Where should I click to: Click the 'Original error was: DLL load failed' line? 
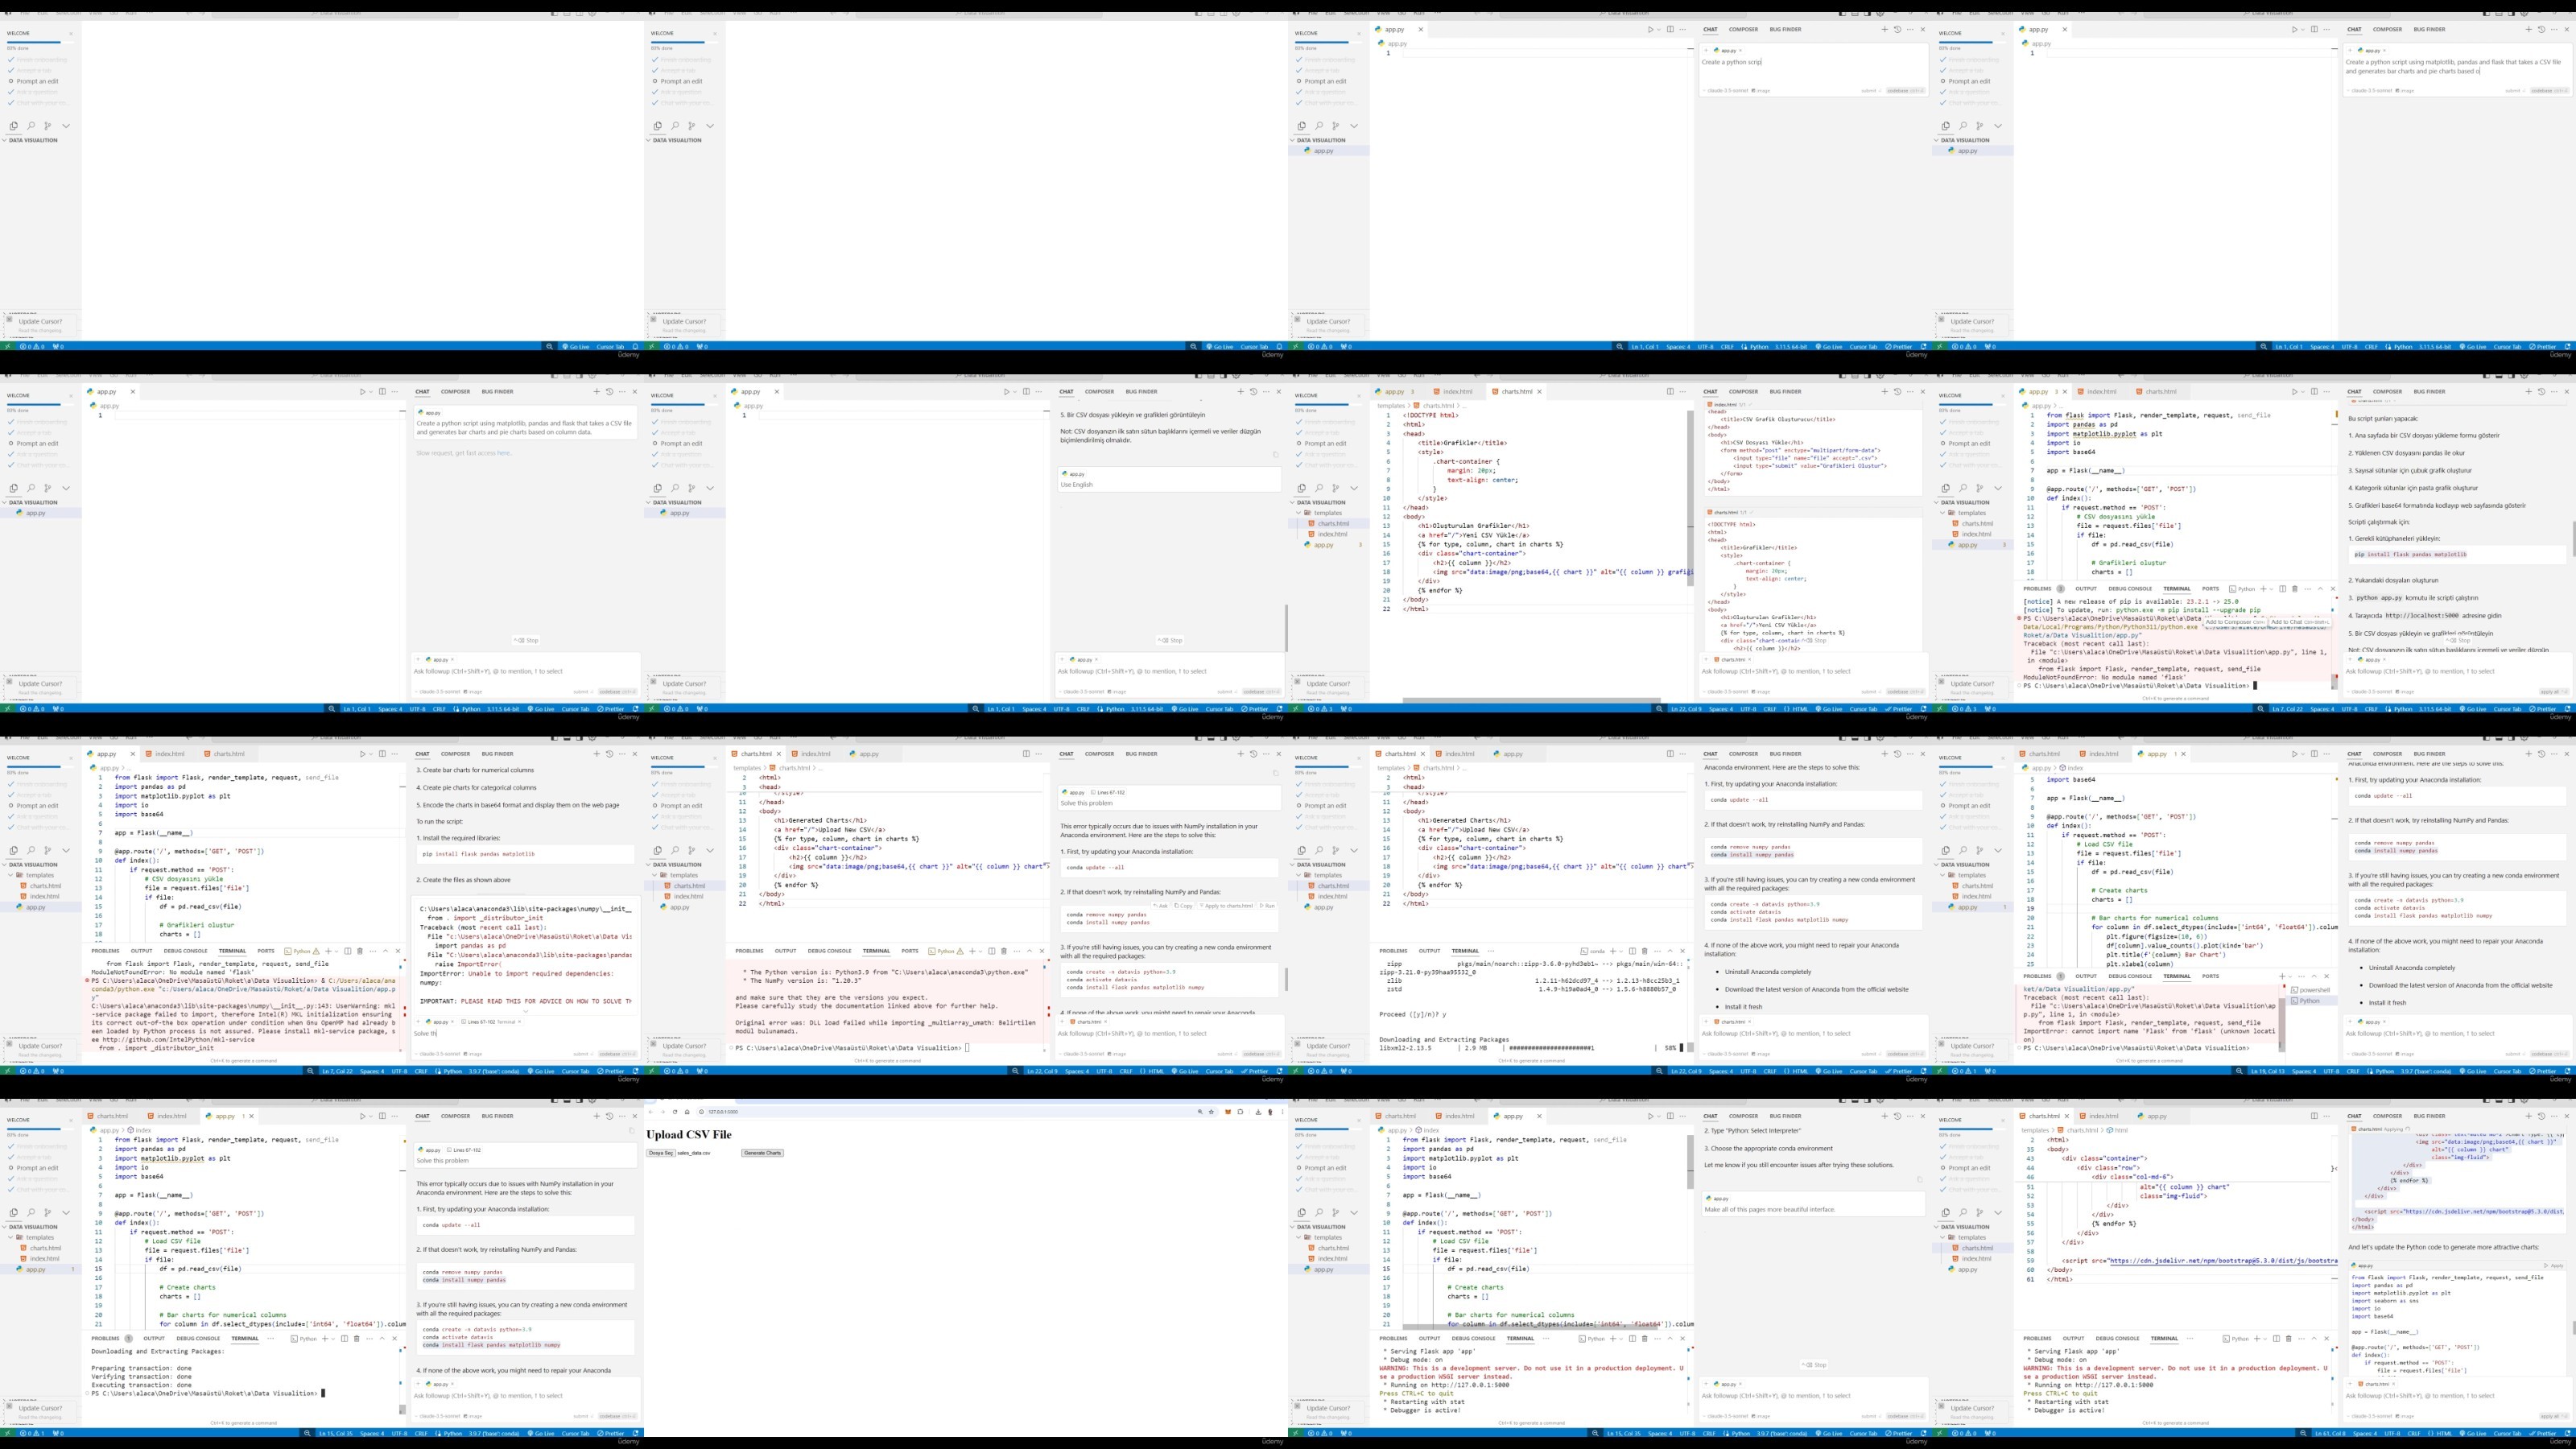885,1023
